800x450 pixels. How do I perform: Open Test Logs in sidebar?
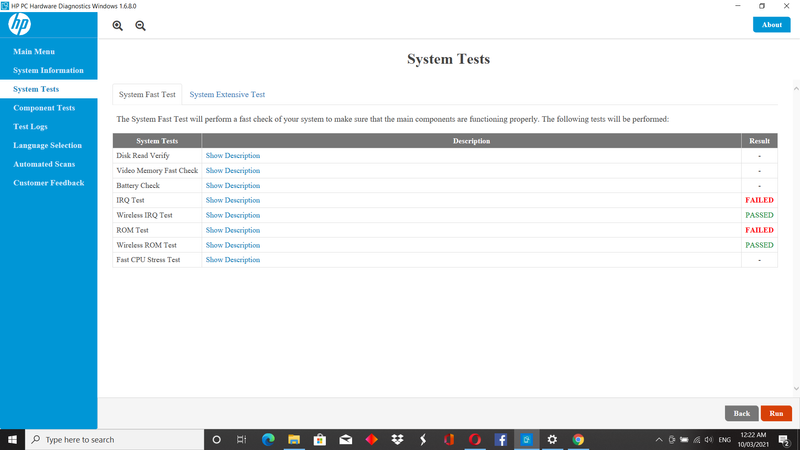[31, 127]
